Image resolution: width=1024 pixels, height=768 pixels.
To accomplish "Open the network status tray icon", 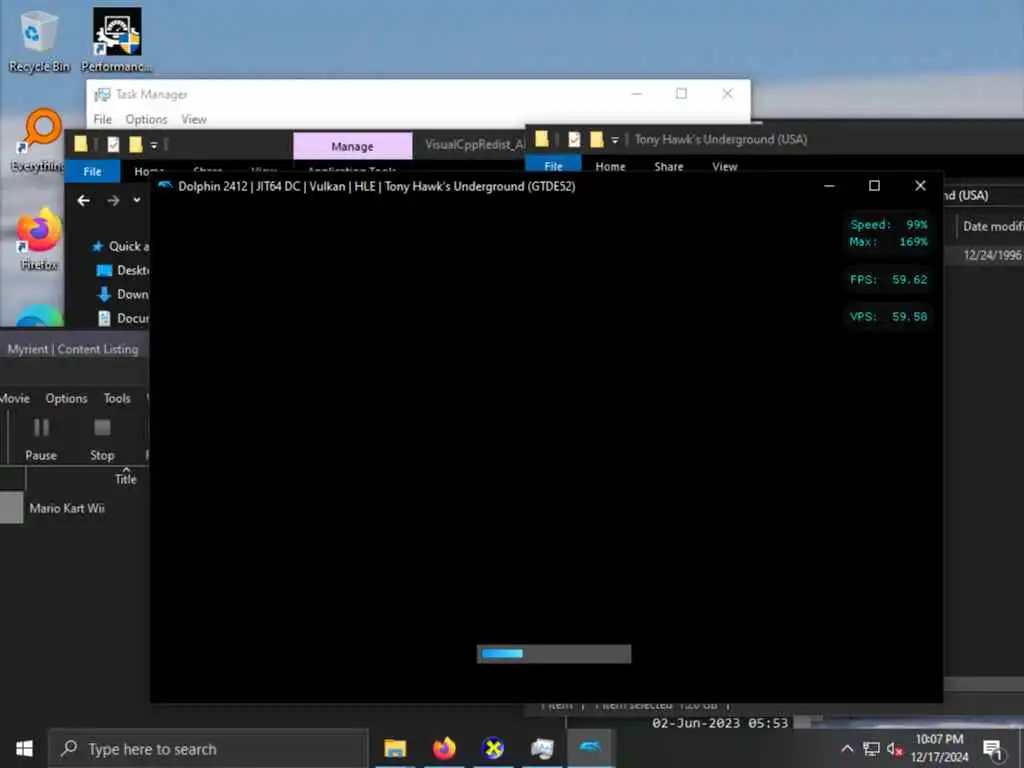I will coord(871,749).
